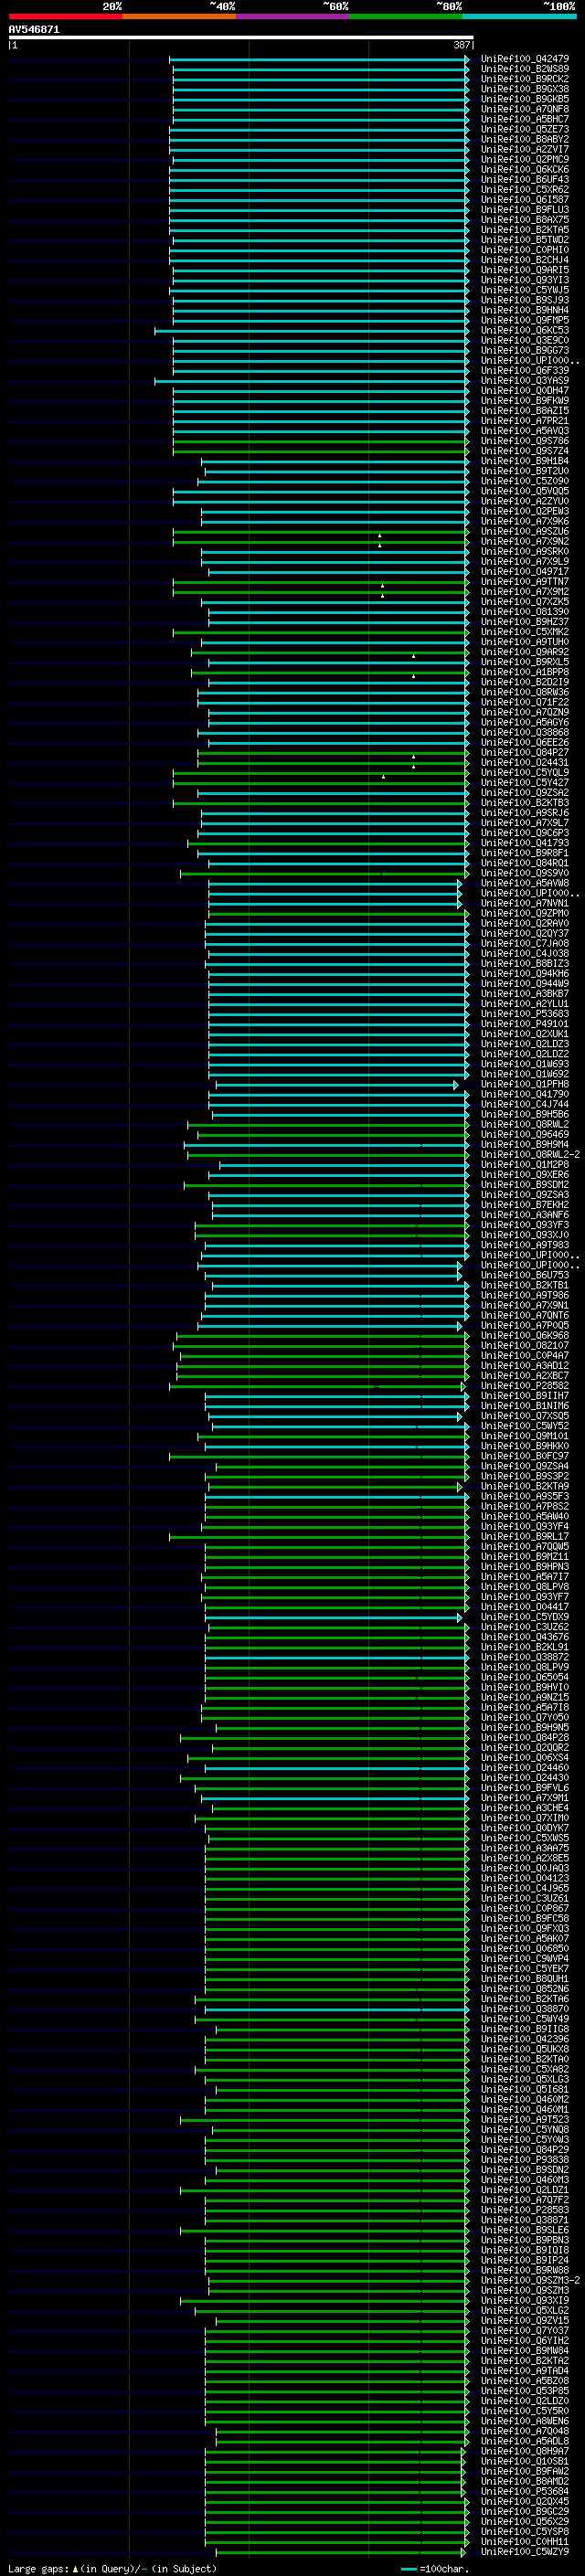Choose the UniRef100_B9FLU3 entry
Viewport: 585px width, 2576px height.
(525, 209)
